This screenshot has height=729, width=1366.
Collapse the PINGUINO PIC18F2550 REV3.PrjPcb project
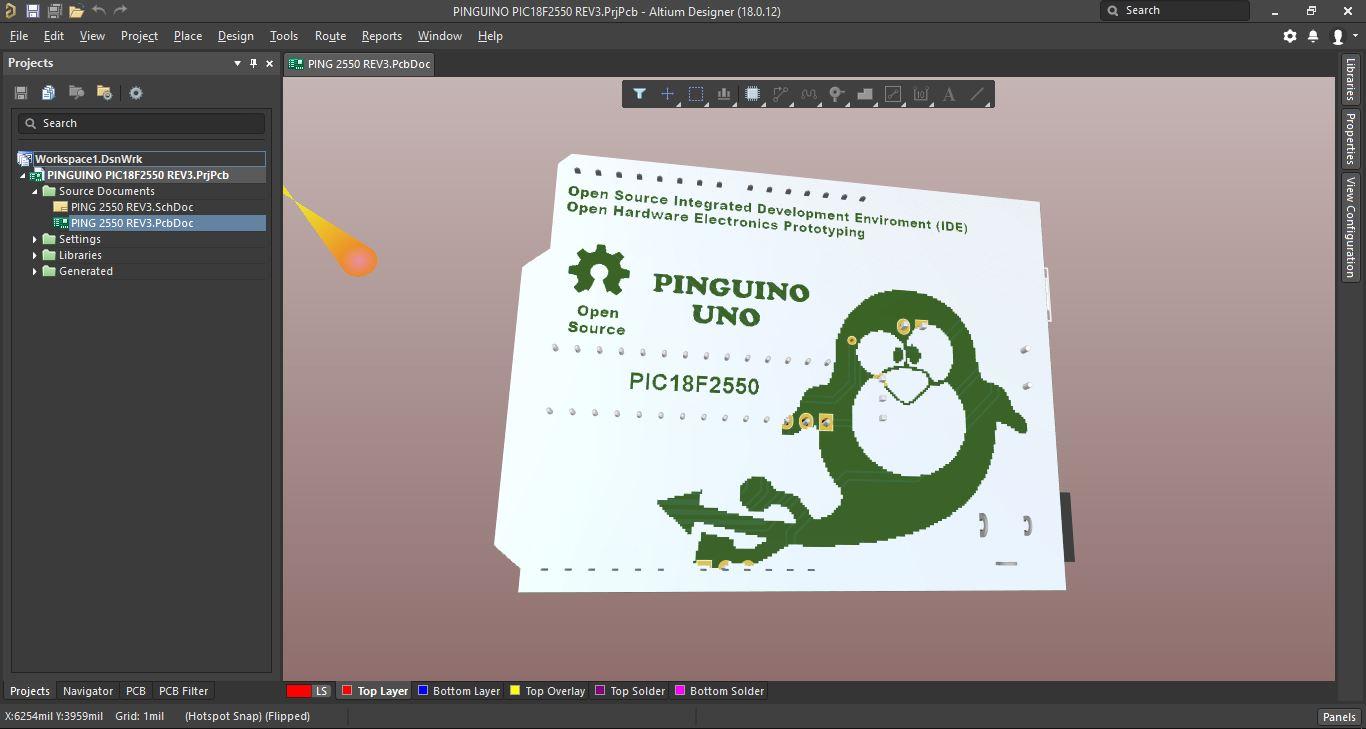(x=23, y=175)
